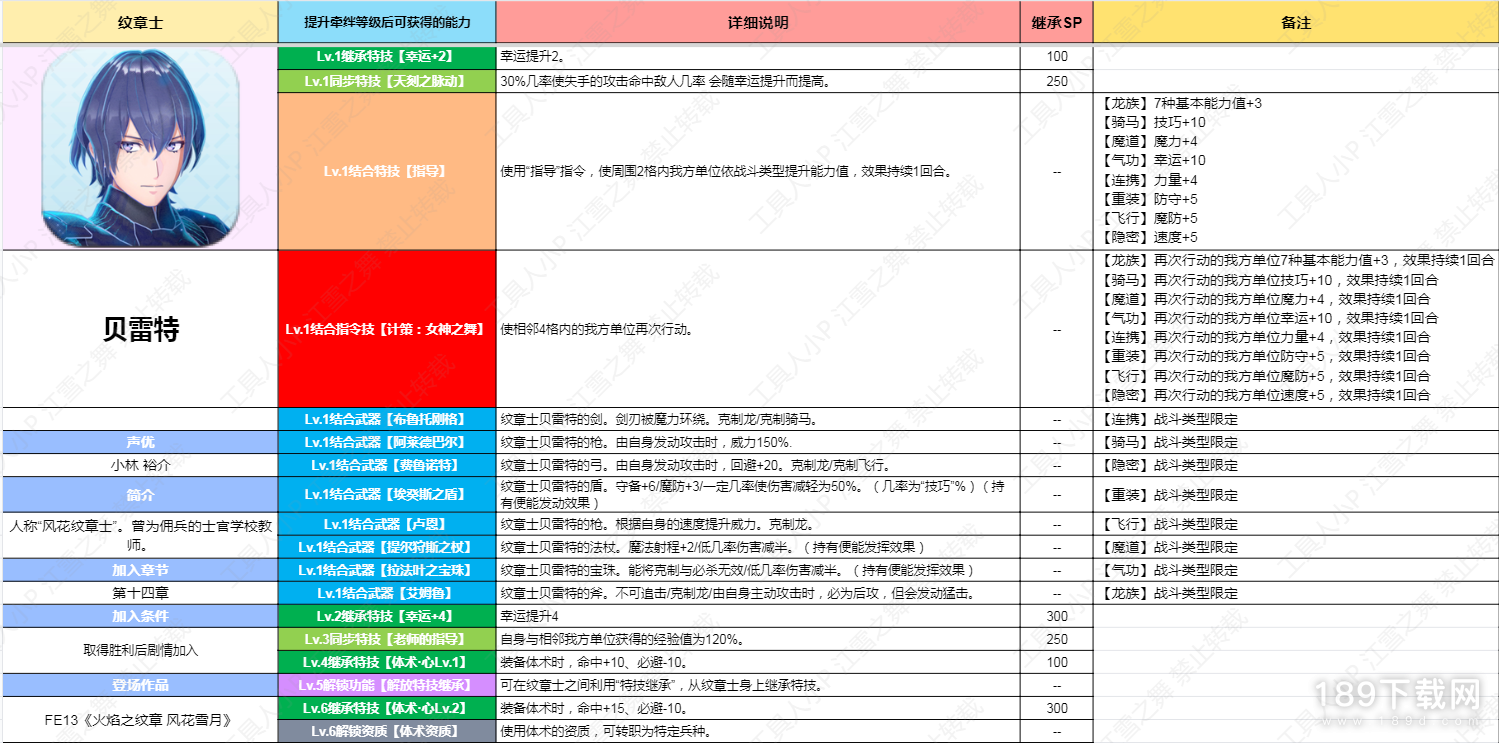The width and height of the screenshot is (1499, 743).
Task: Click the purple Lv.5解锁功能【解放特技继承】 cell
Action: click(387, 685)
